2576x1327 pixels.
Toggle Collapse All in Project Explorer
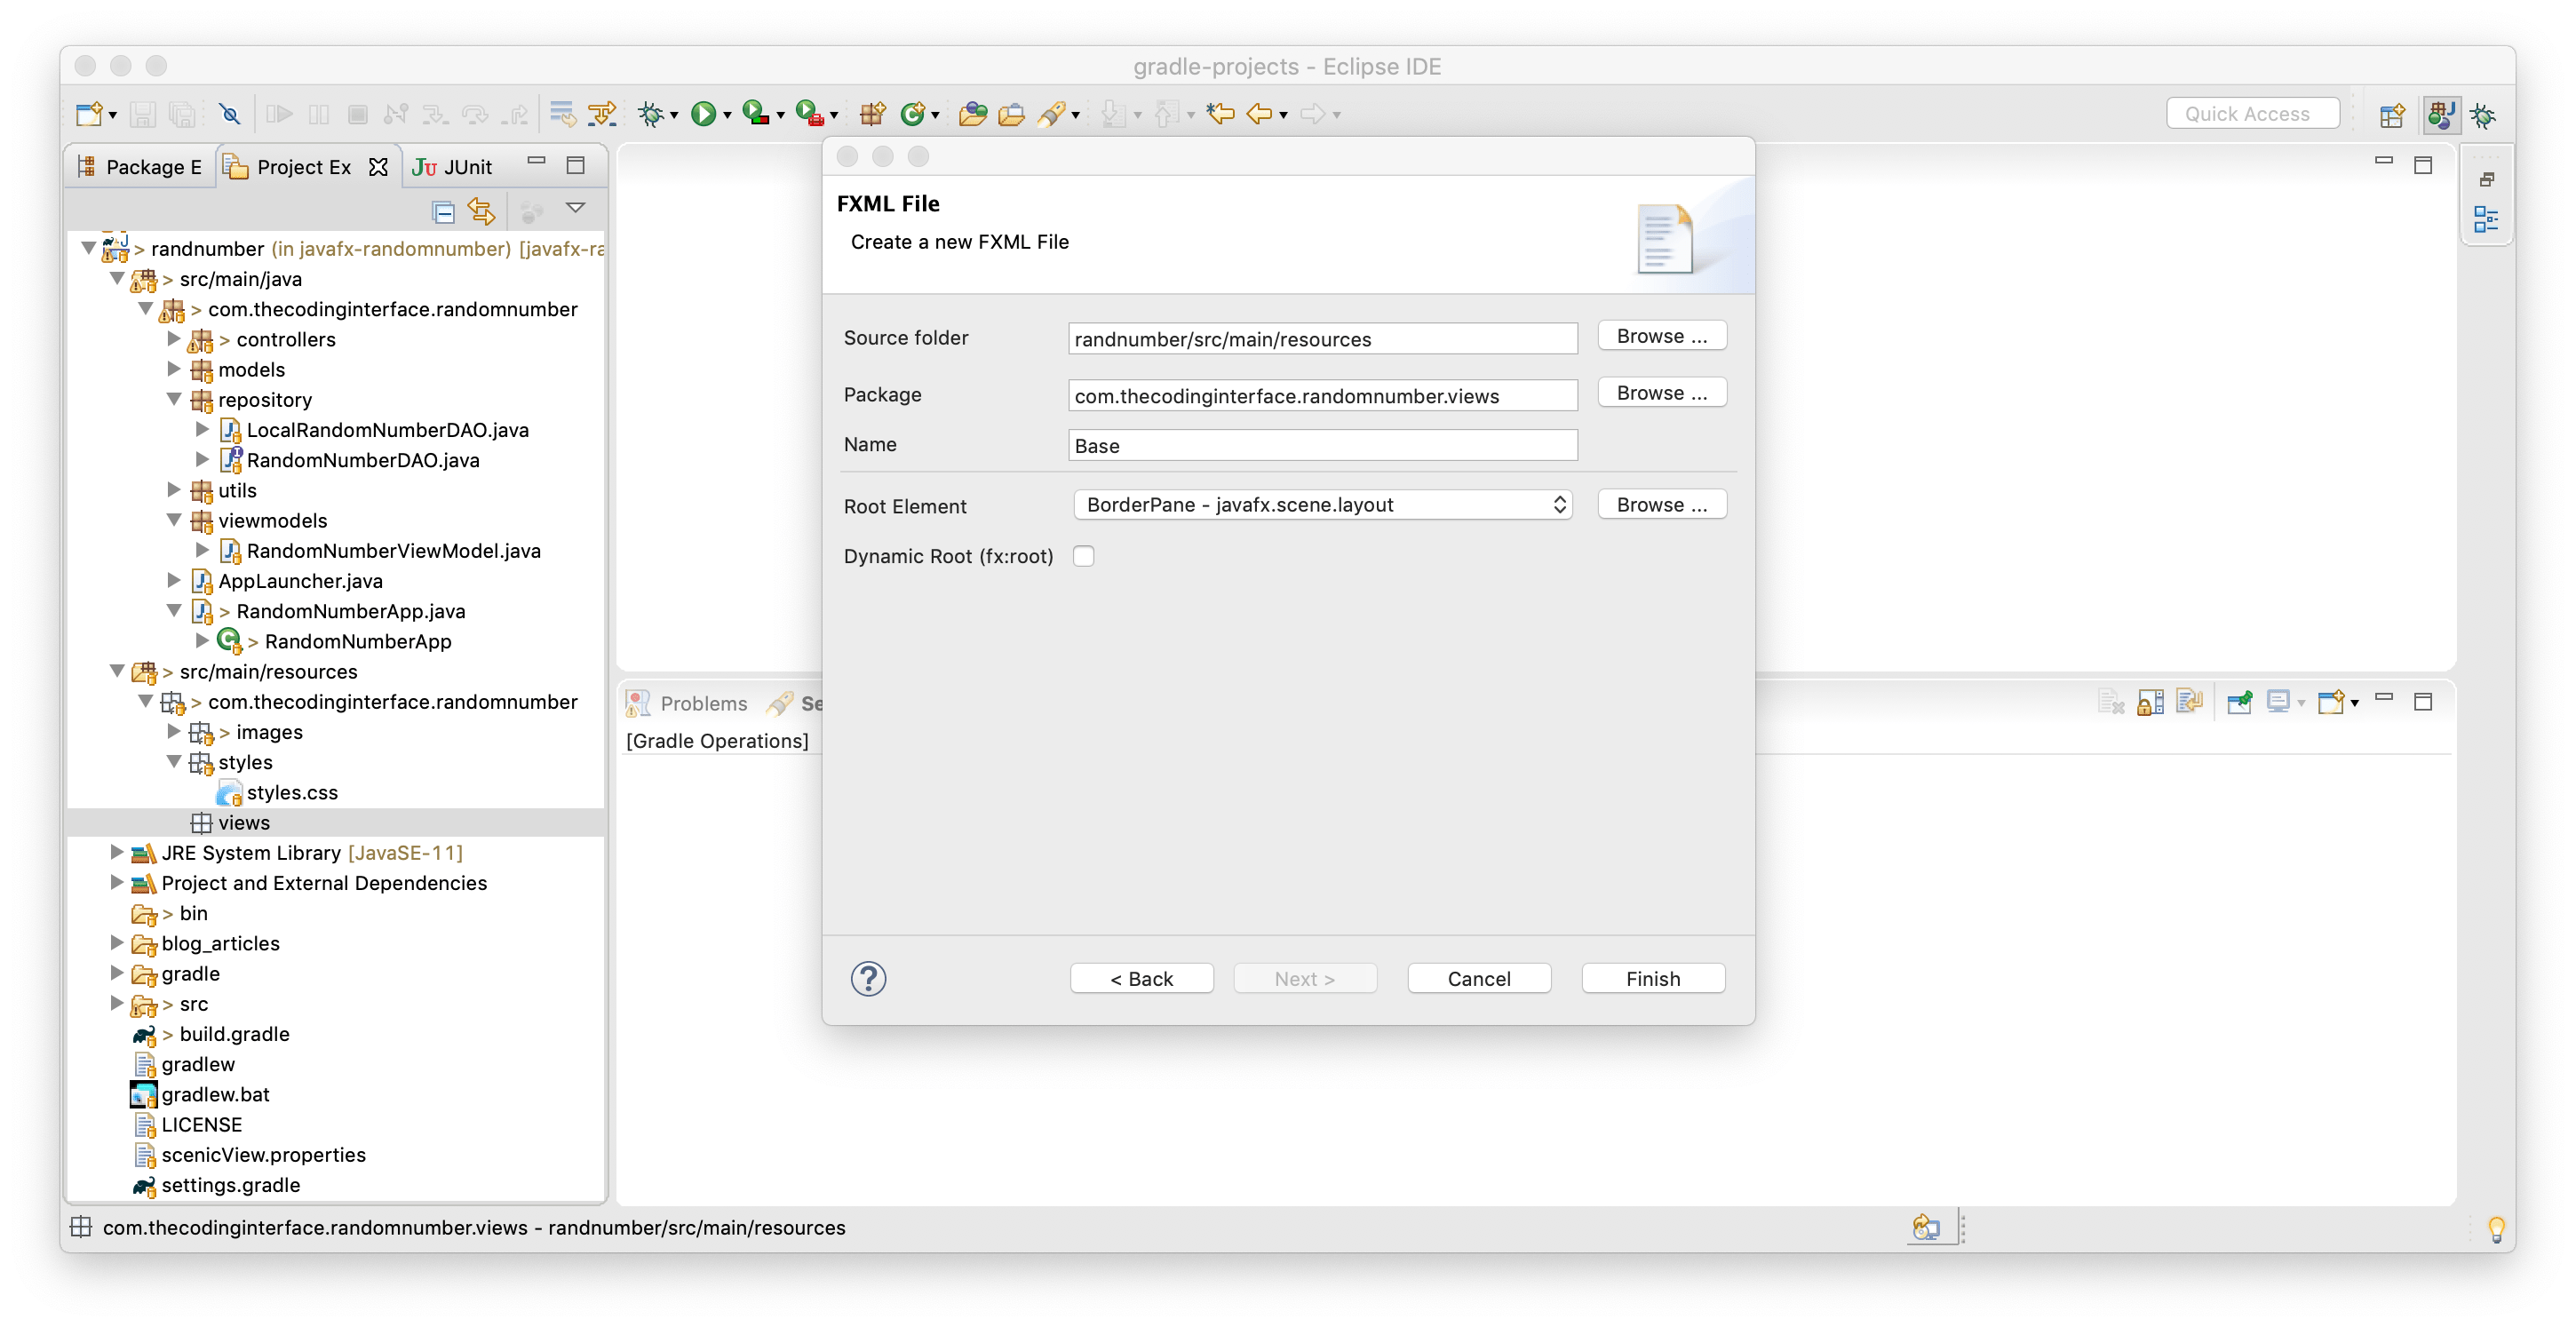coord(443,212)
